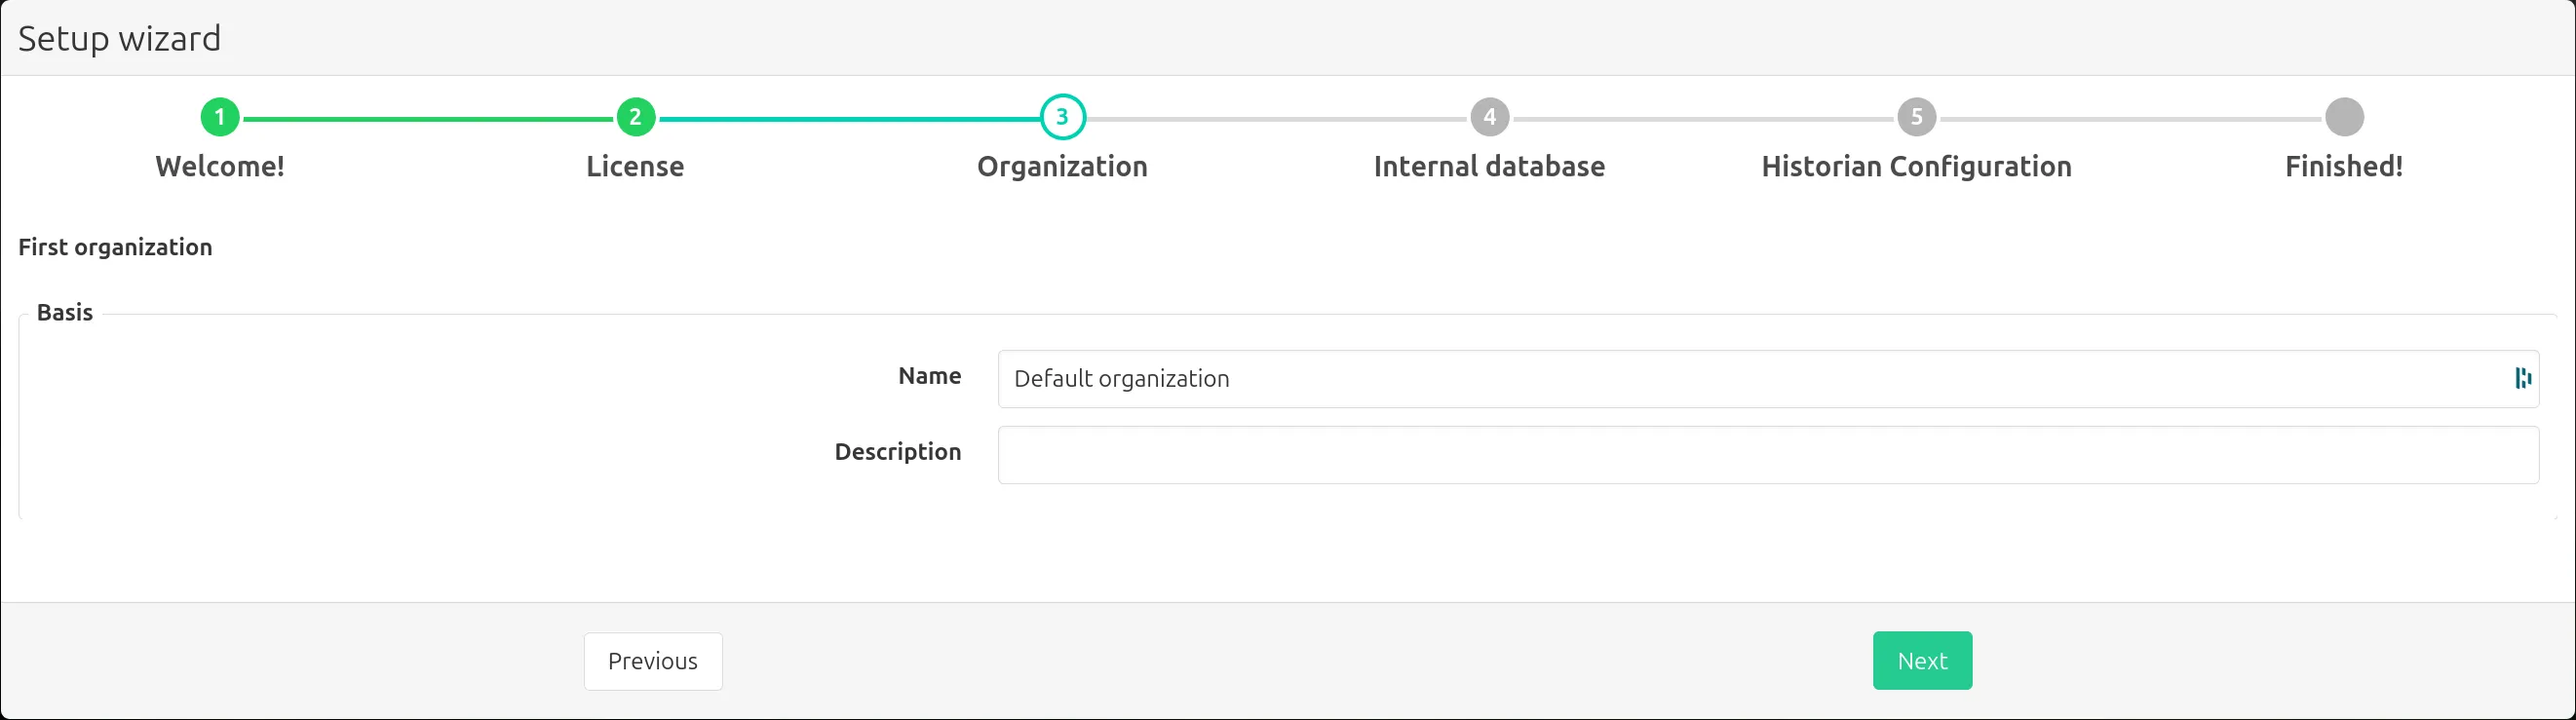Viewport: 2576px width, 720px height.
Task: Open the Welcome! step label
Action: (220, 166)
